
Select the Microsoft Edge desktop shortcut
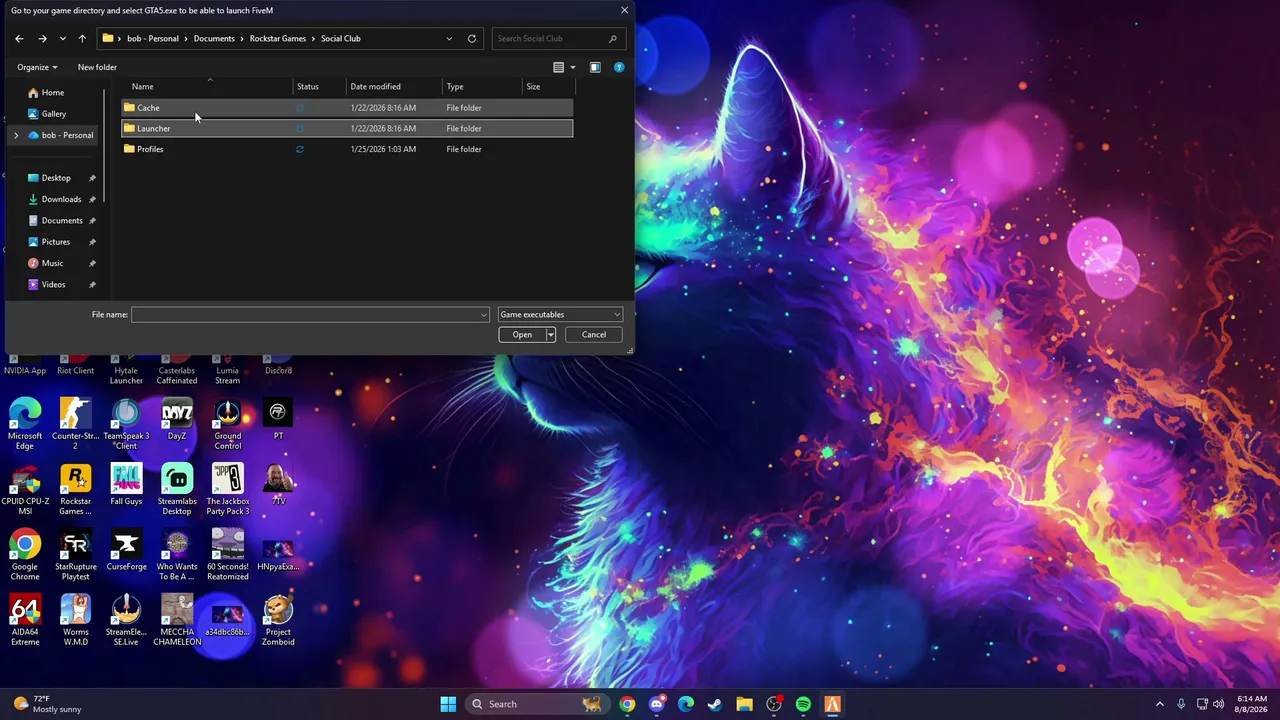25,423
